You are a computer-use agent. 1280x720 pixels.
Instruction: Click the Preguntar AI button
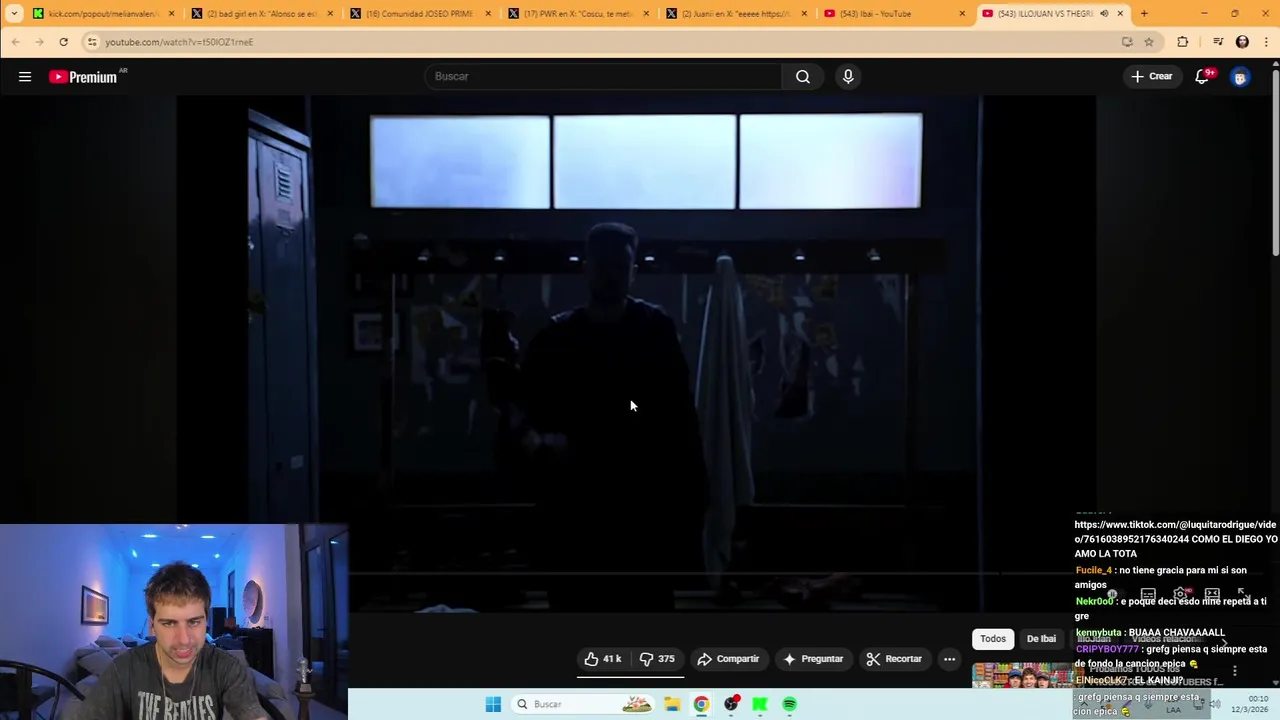[813, 659]
